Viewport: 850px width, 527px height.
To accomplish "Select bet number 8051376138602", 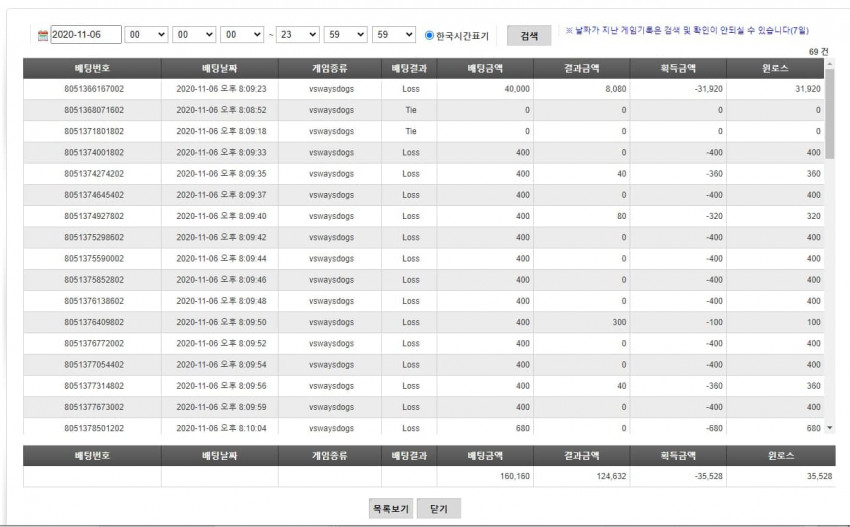I will [94, 301].
